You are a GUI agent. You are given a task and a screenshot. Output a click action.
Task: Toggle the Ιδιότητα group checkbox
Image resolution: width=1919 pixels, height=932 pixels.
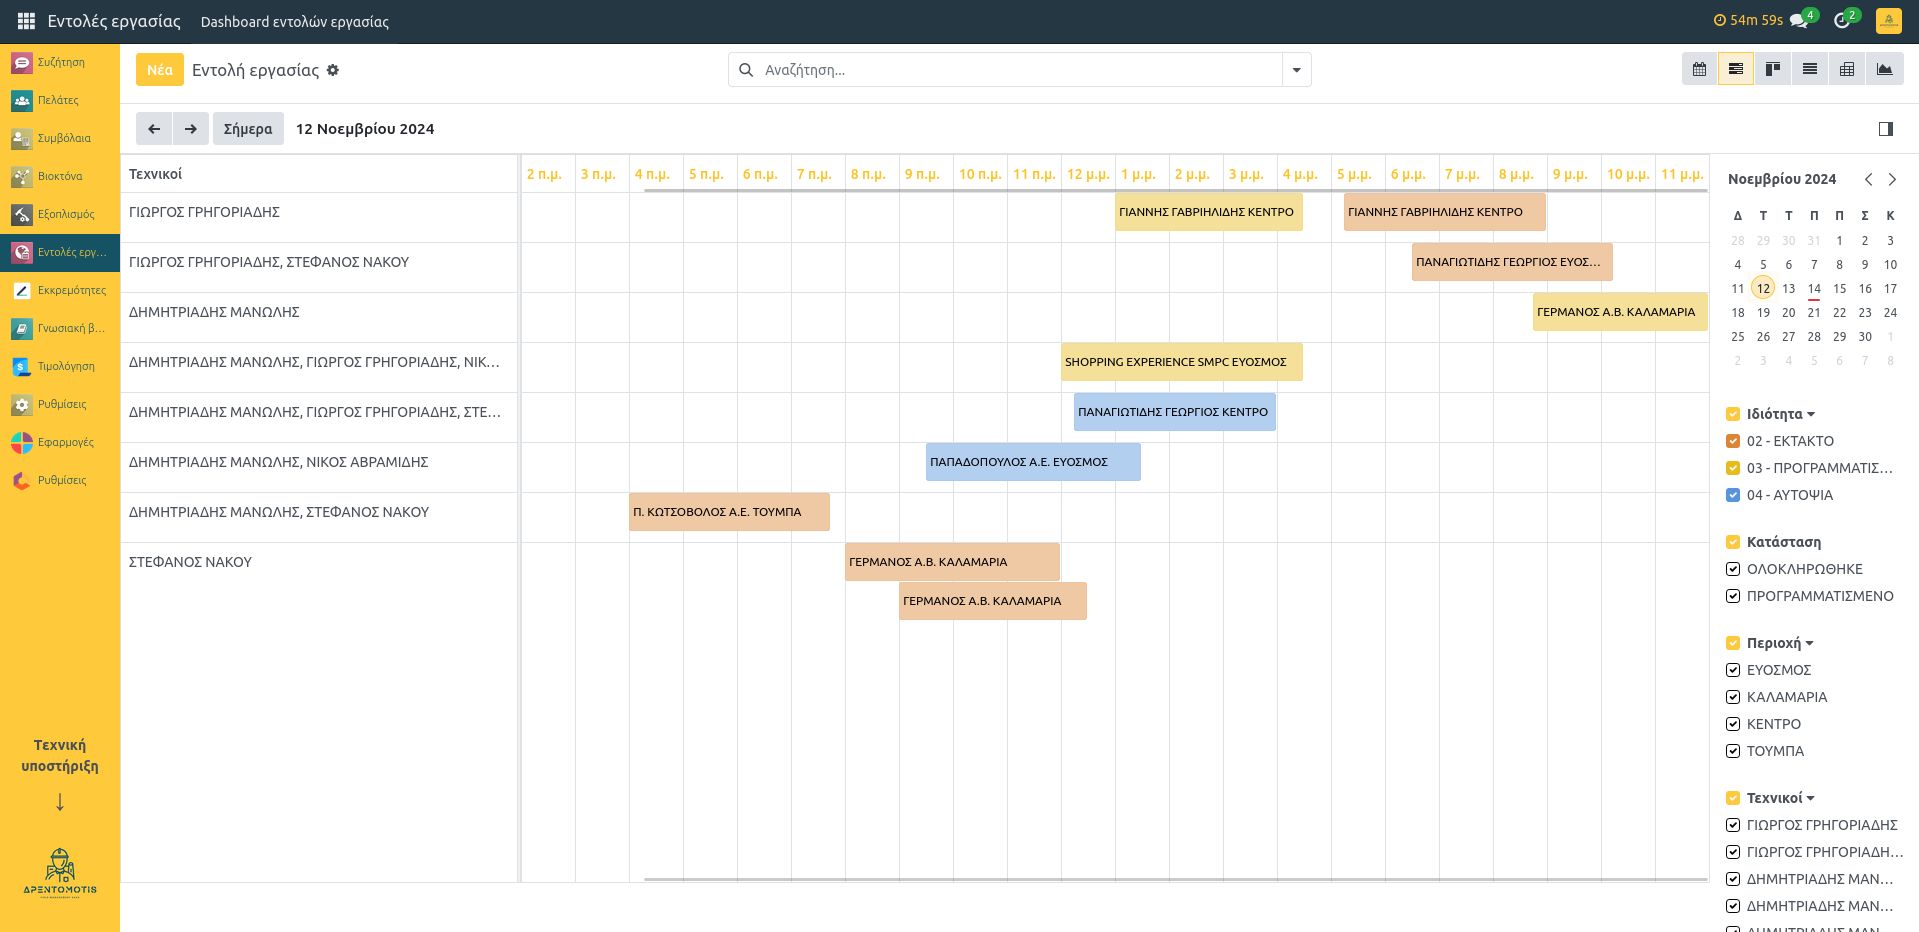(x=1733, y=414)
